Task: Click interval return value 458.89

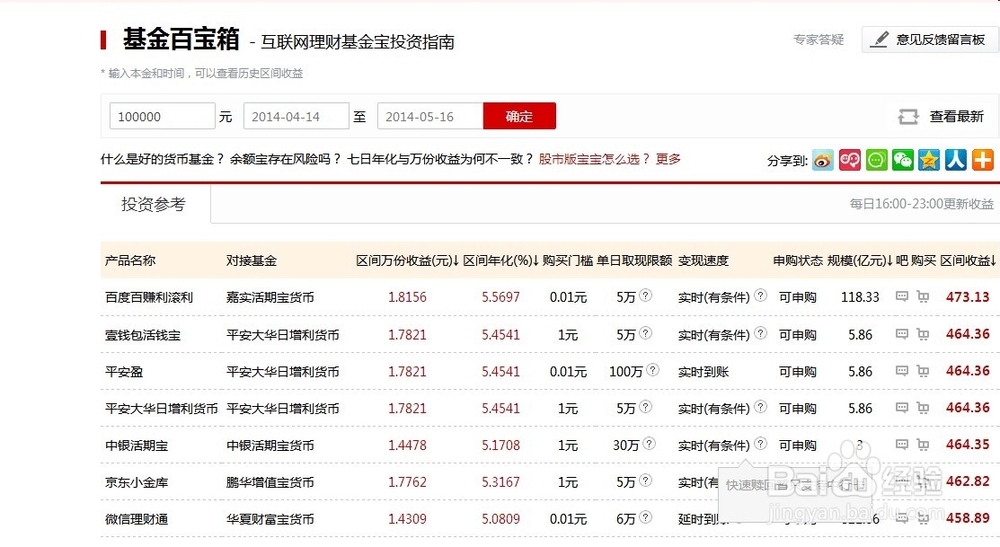Action: (x=967, y=518)
